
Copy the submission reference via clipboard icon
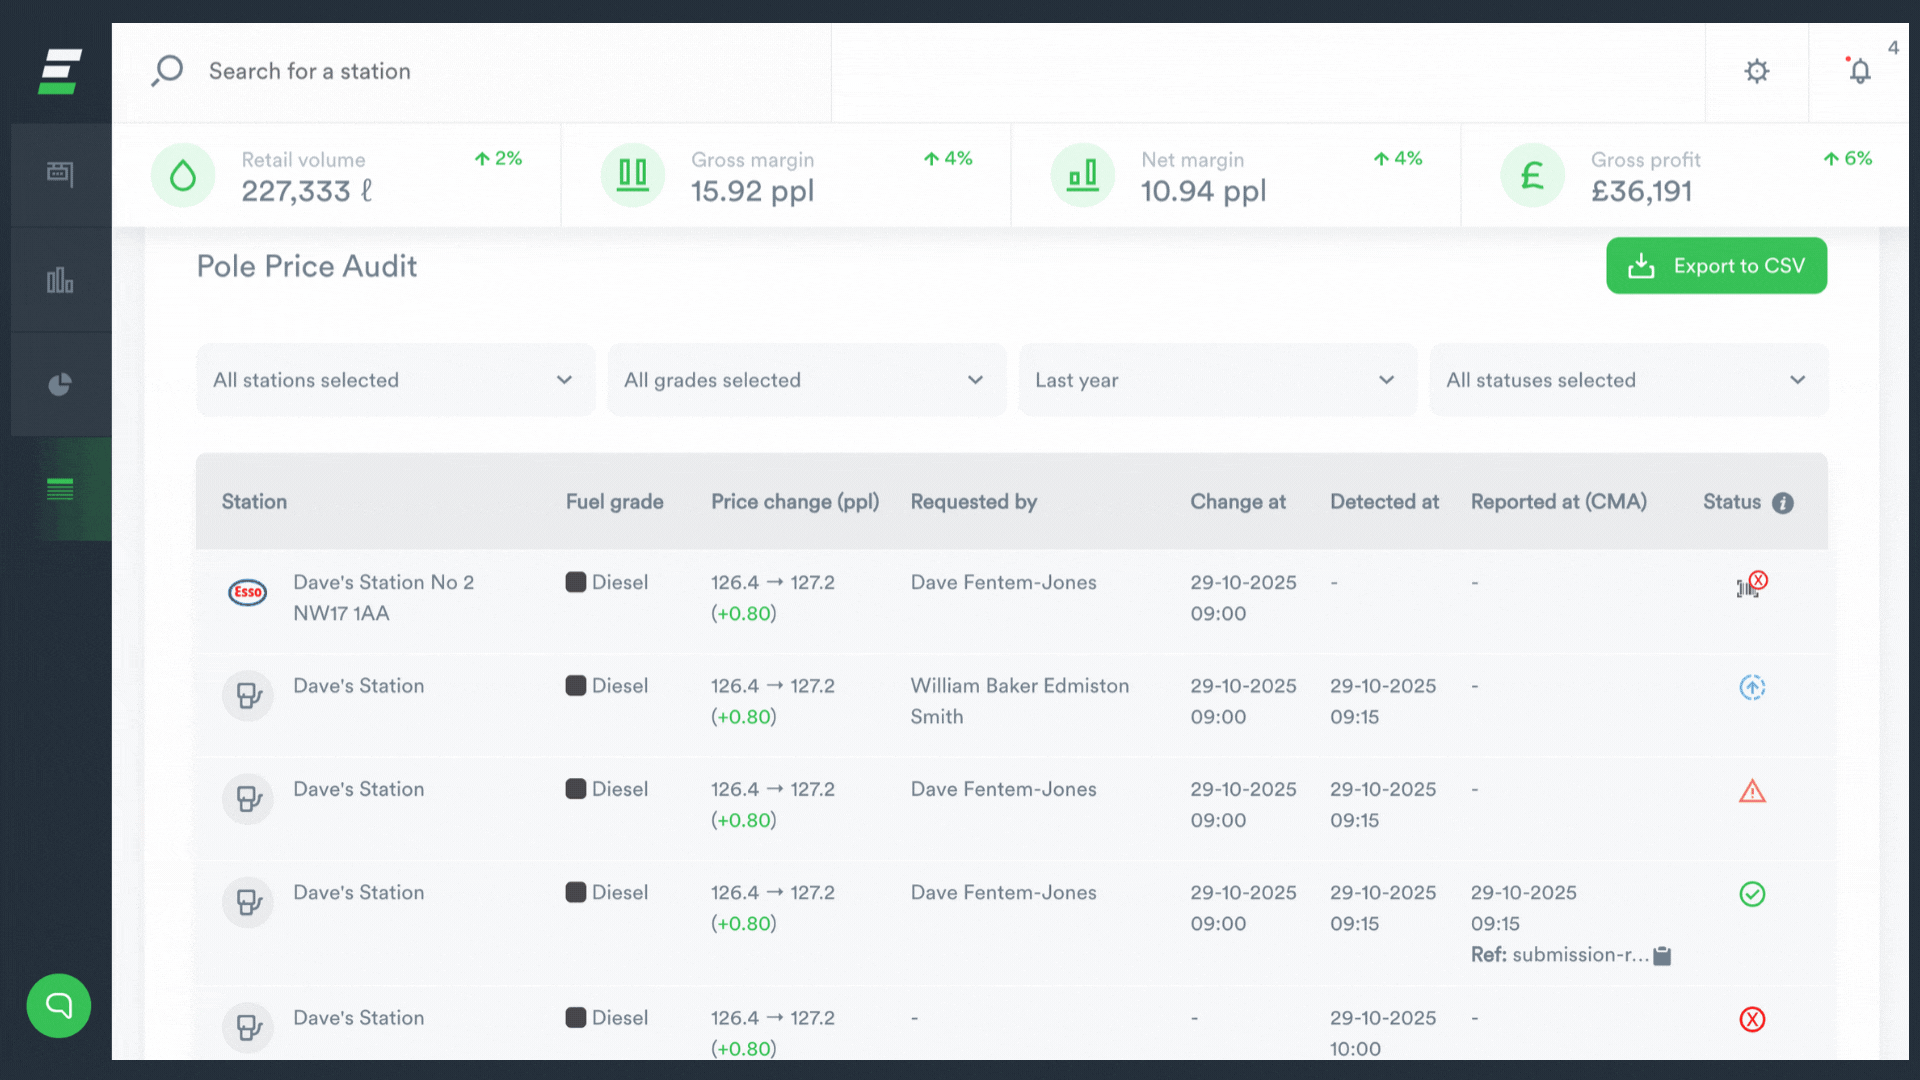1661,955
